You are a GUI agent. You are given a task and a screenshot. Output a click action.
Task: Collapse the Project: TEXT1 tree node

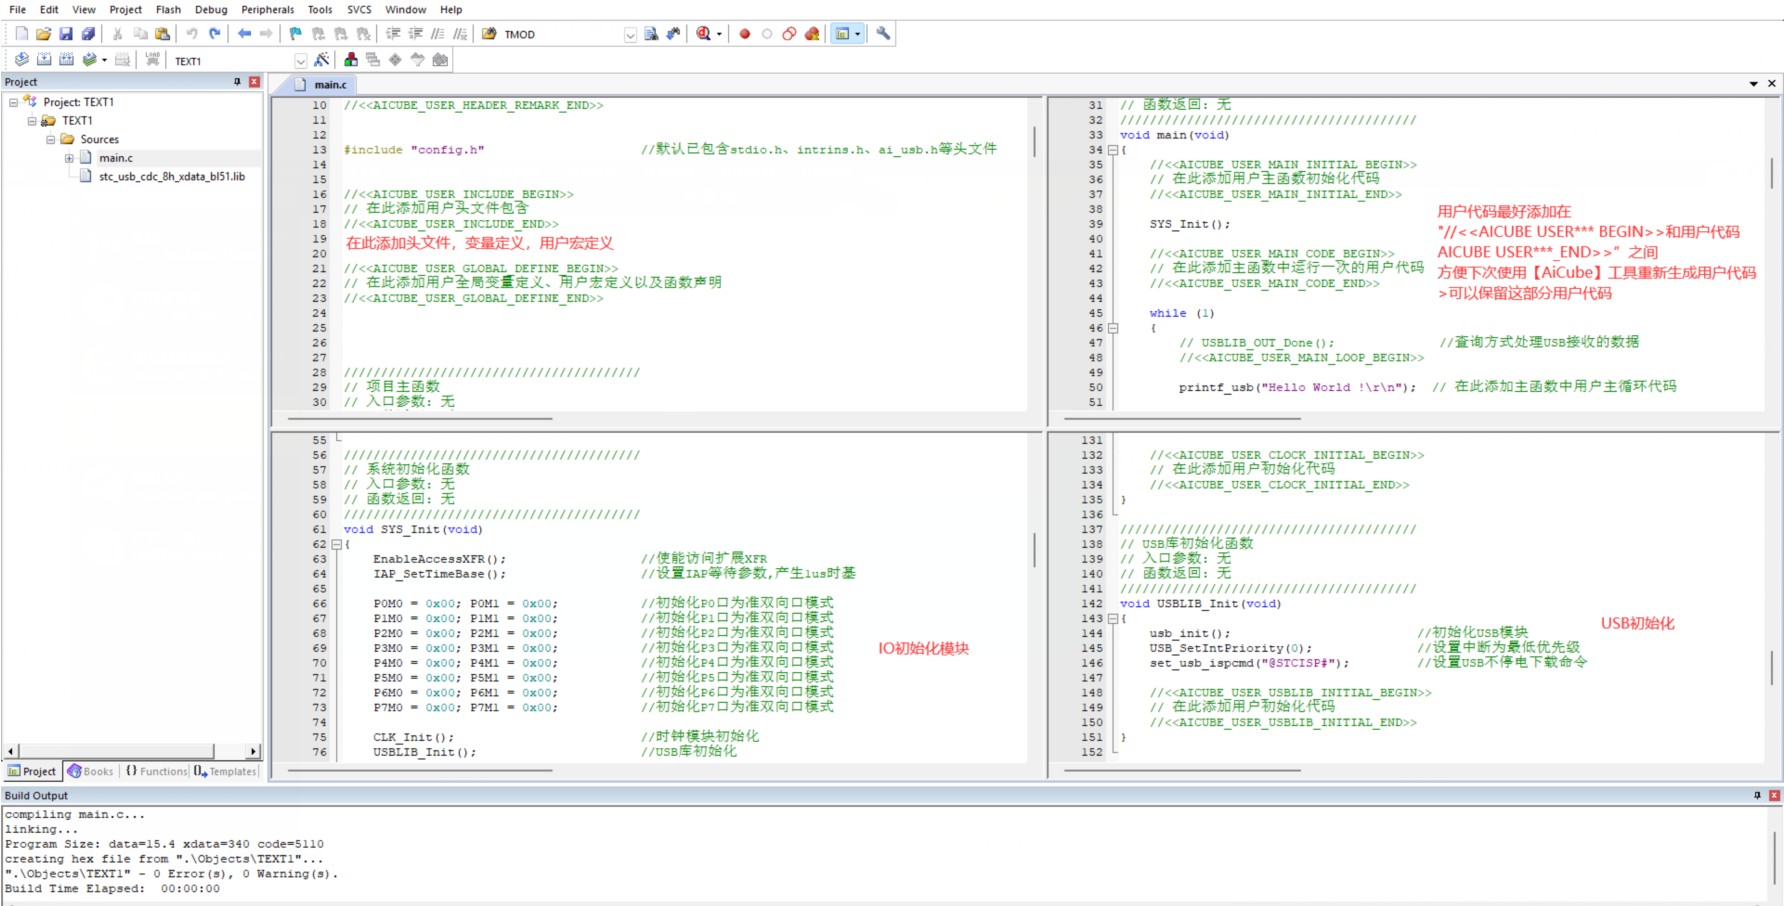tap(14, 102)
